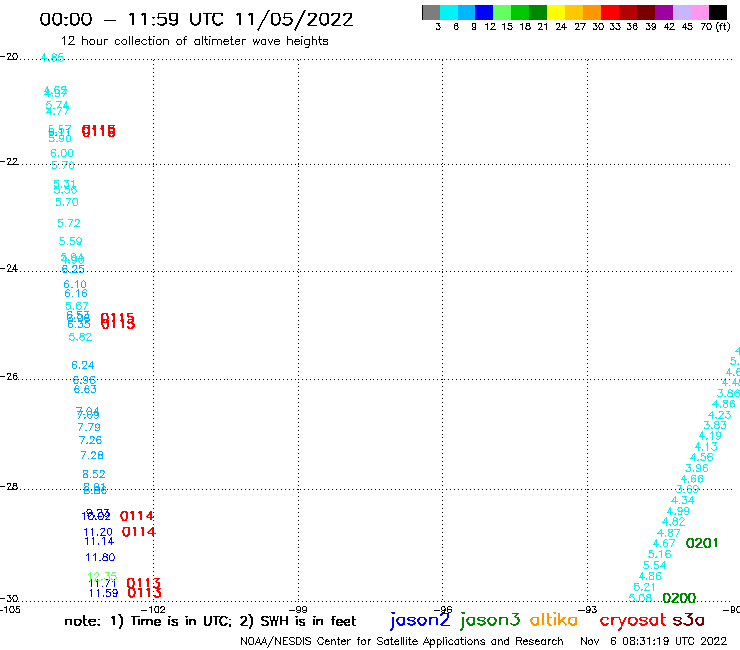This screenshot has width=740, height=650.
Task: Click the wave height value '4.23'
Action: tap(720, 415)
